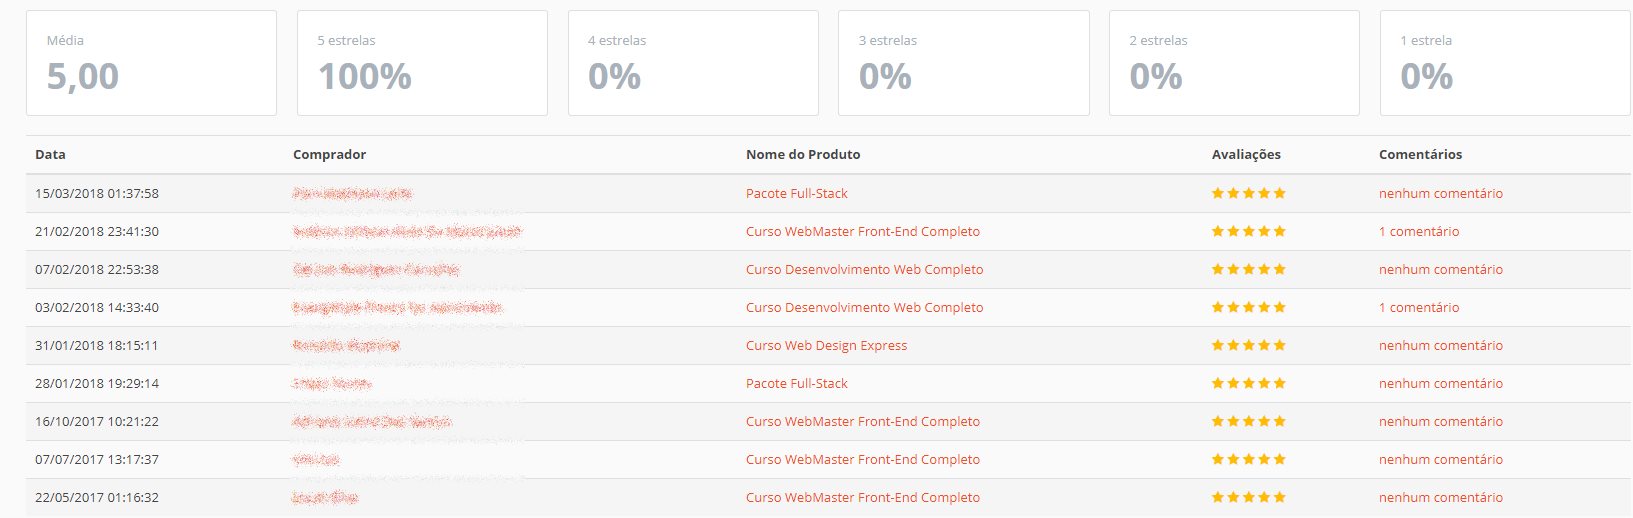Sort by Avaliações column header
This screenshot has height=518, width=1633.
(1246, 154)
